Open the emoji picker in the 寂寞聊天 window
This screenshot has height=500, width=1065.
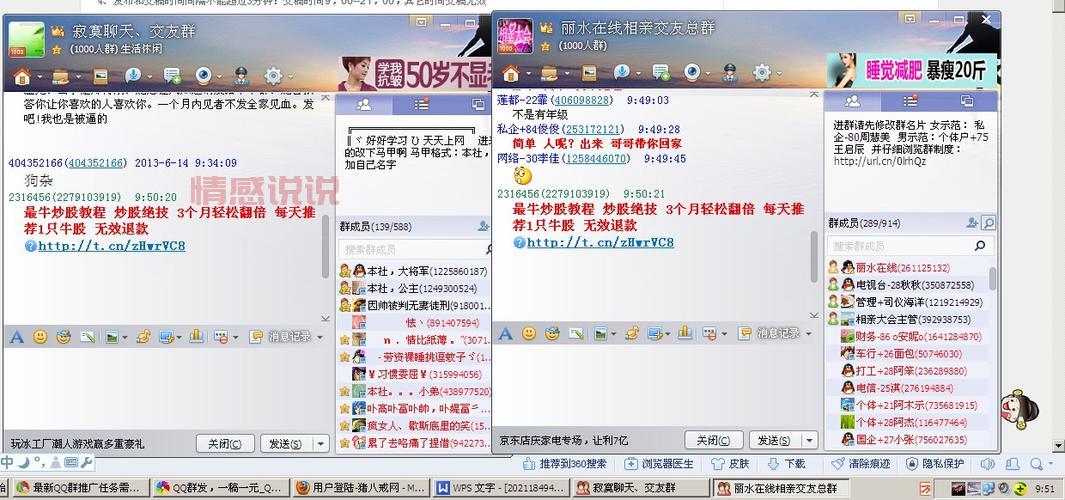pyautogui.click(x=40, y=337)
